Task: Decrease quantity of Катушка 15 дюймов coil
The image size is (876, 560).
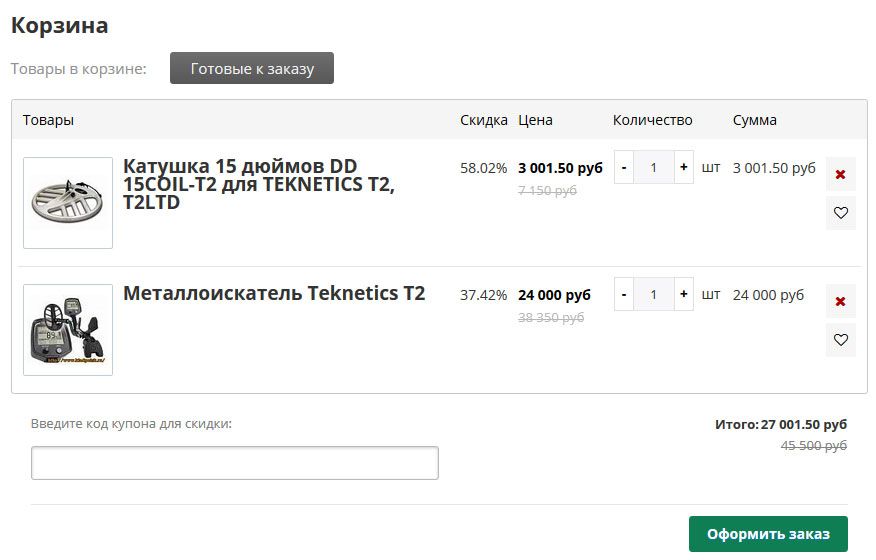Action: click(624, 167)
